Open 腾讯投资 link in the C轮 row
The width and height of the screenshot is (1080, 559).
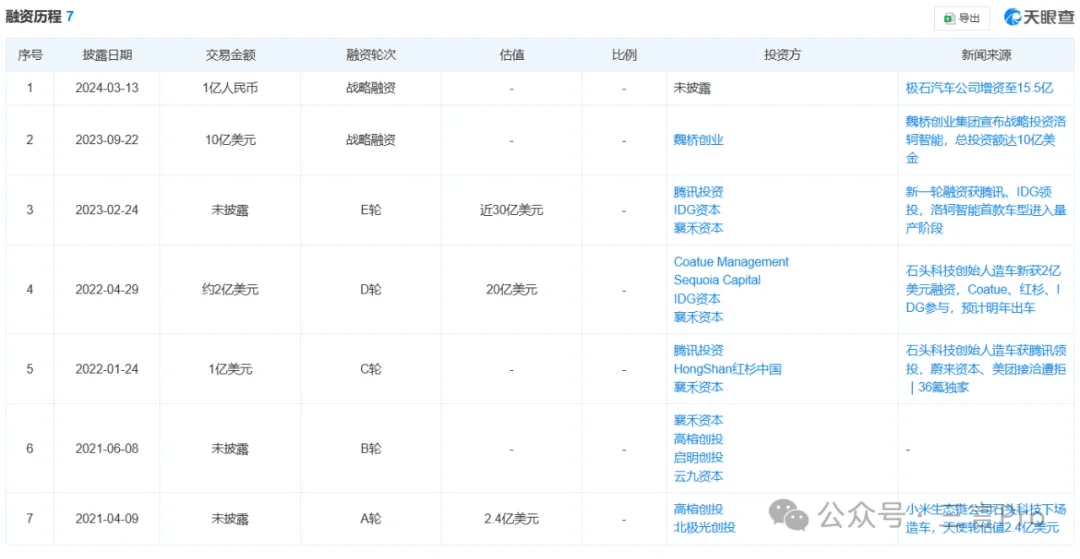coord(698,350)
